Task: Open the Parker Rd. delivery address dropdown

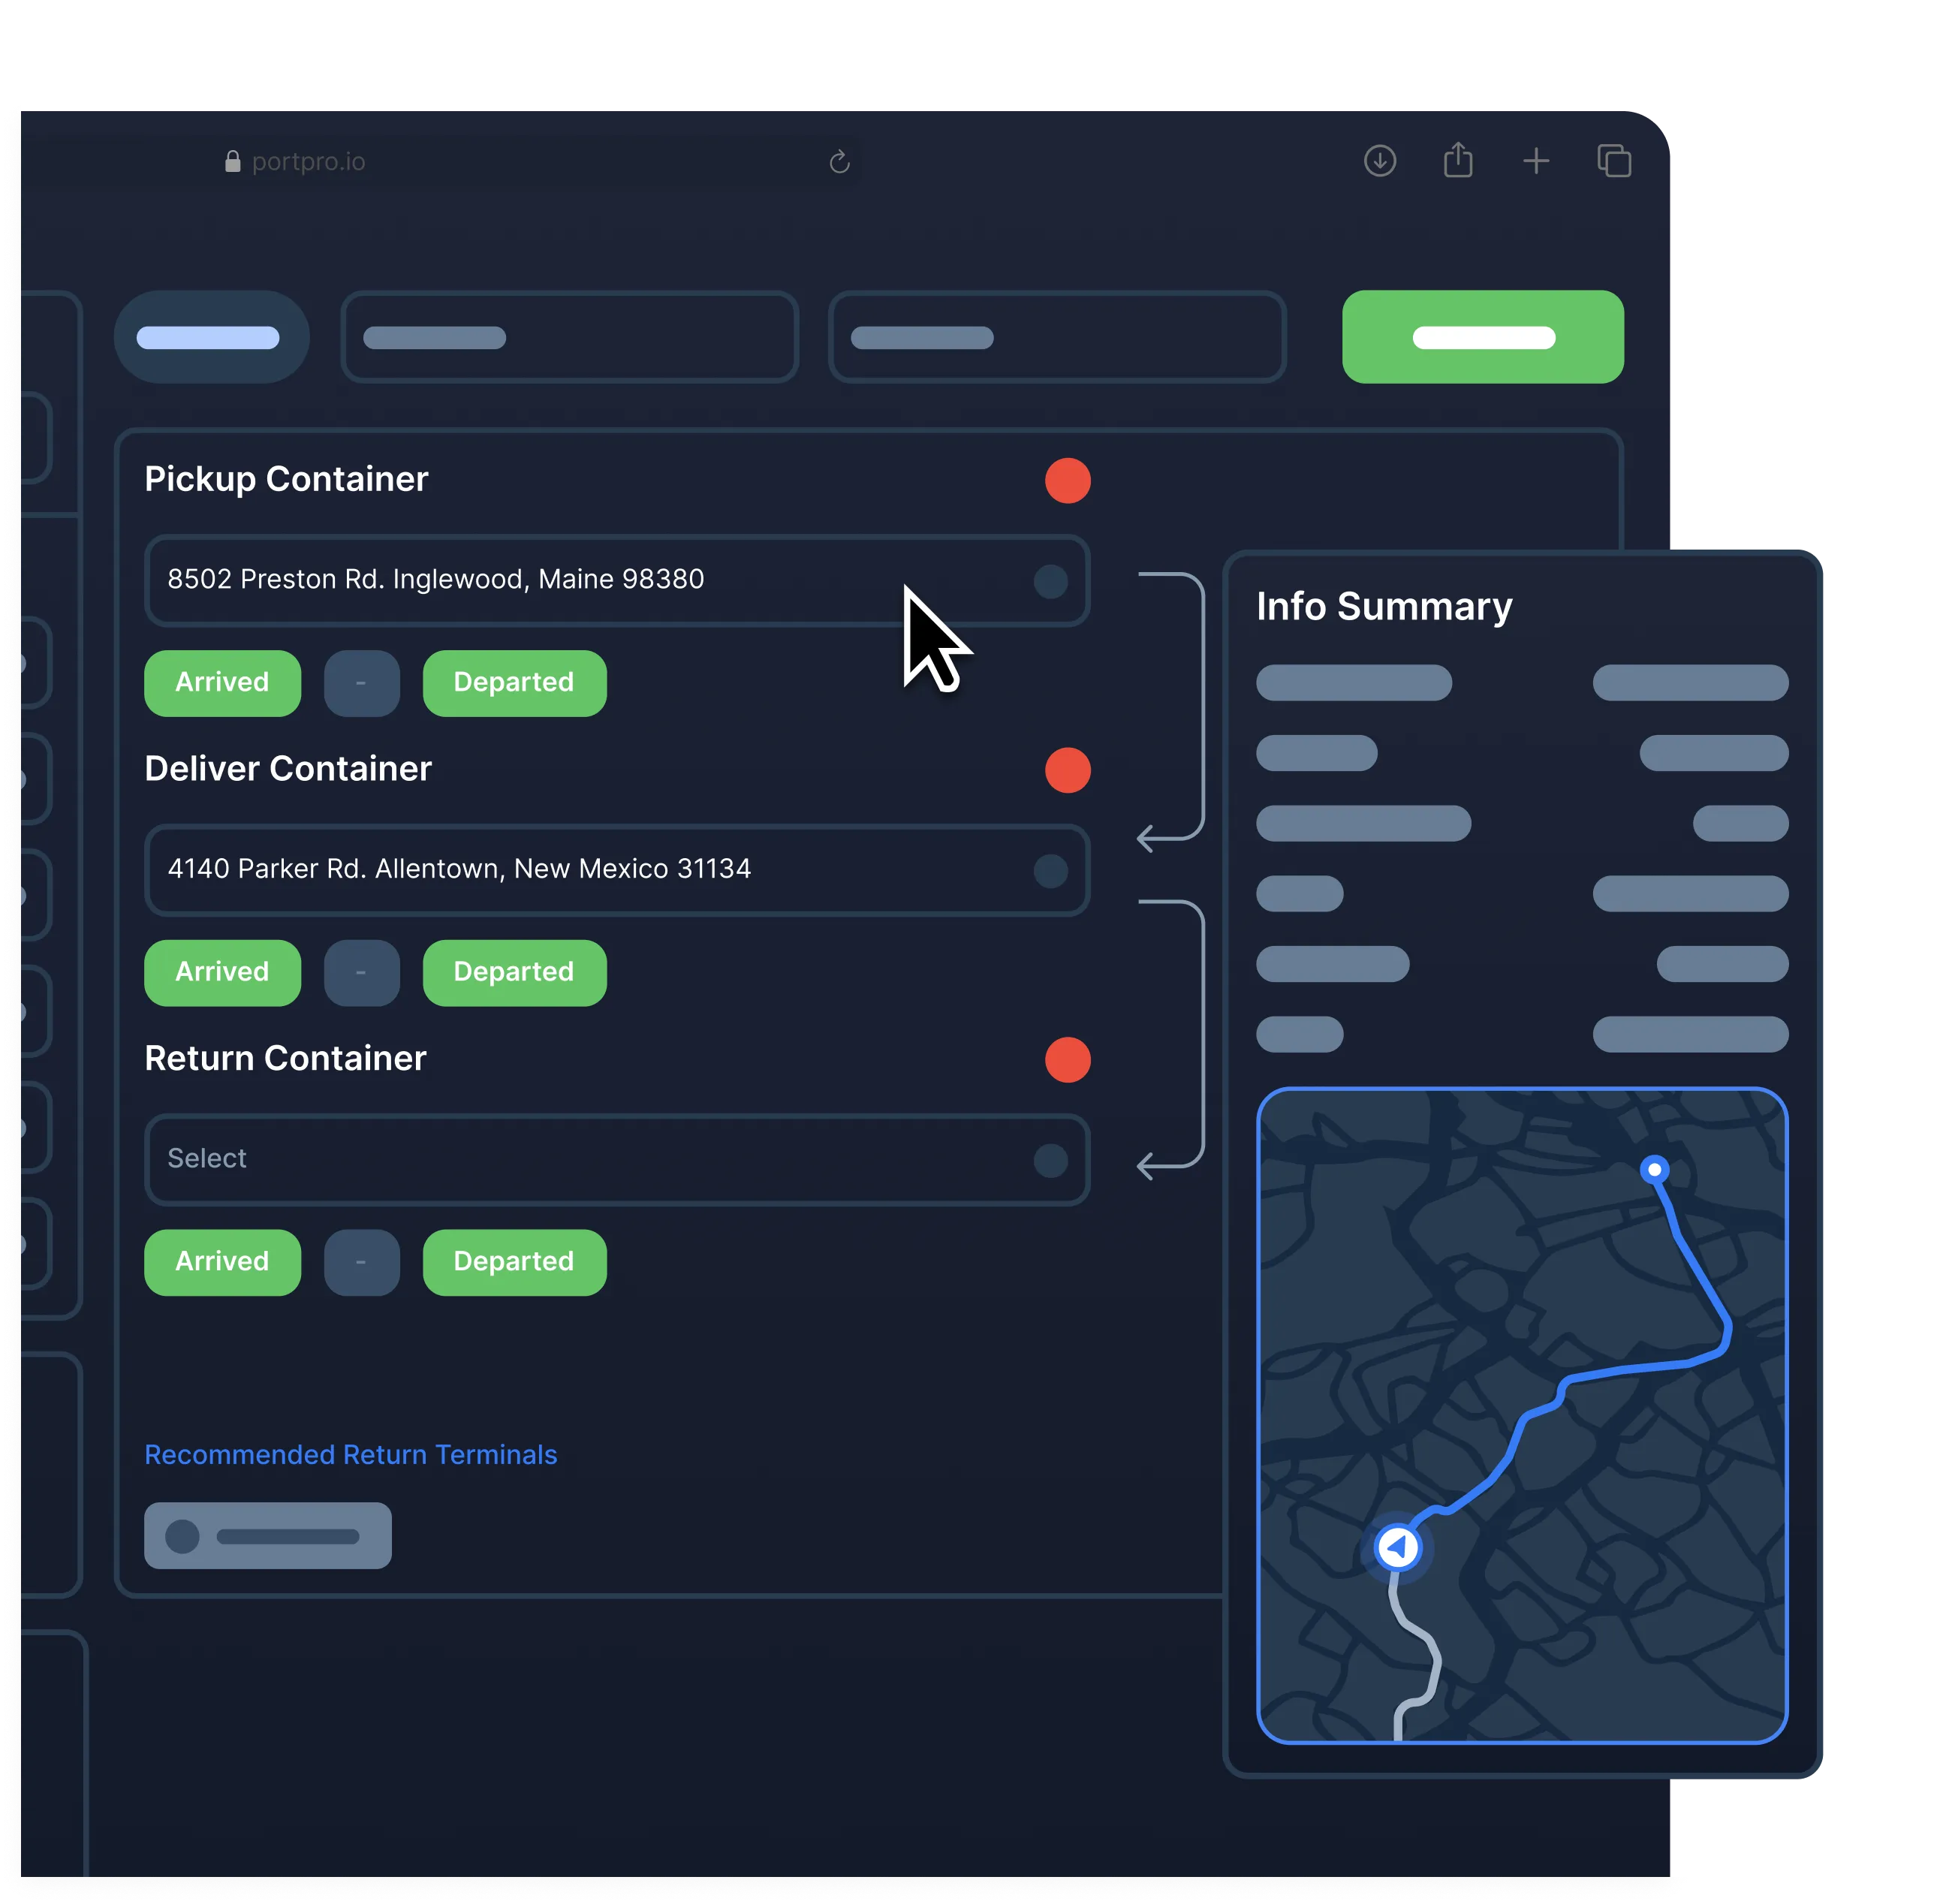Action: pyautogui.click(x=1050, y=871)
